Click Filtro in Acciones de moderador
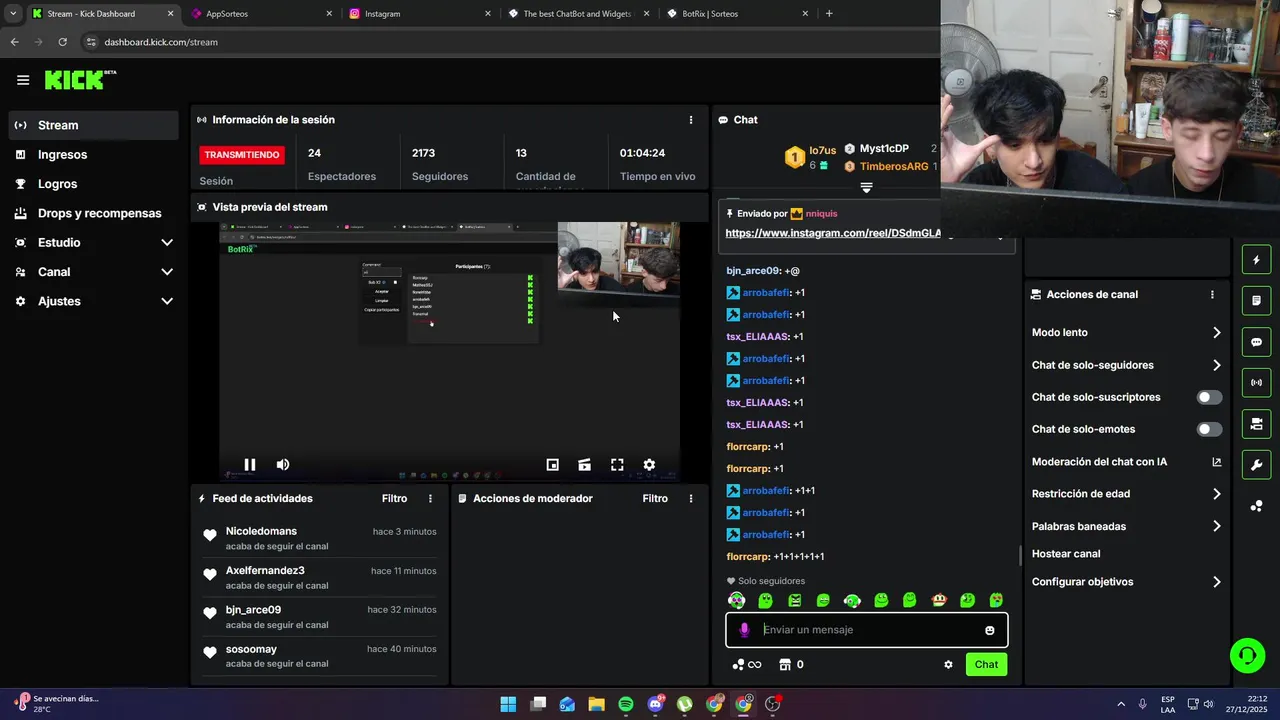Screen dimensions: 1280x720 (655, 498)
